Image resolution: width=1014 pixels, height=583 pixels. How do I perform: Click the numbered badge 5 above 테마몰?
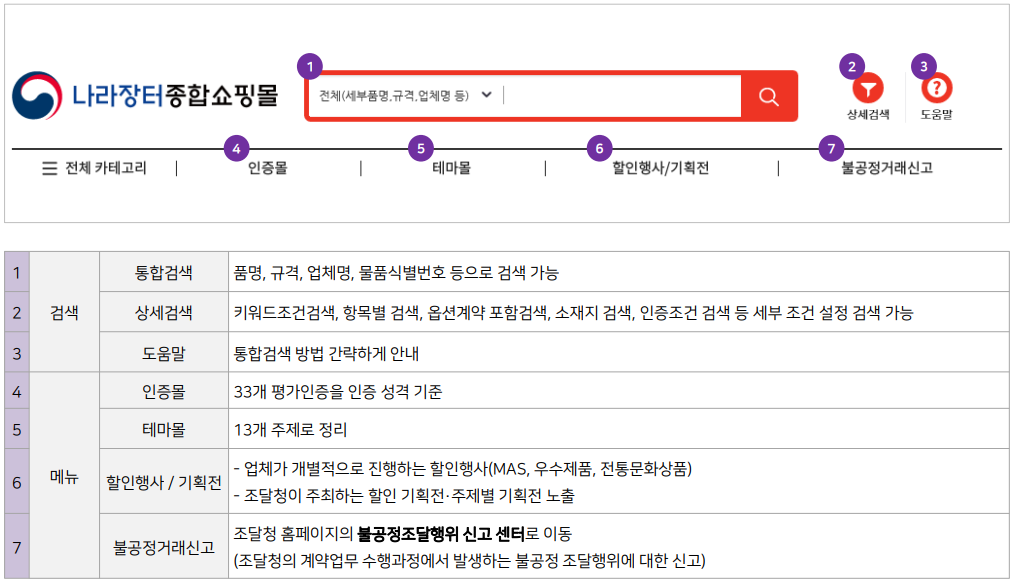click(x=421, y=150)
